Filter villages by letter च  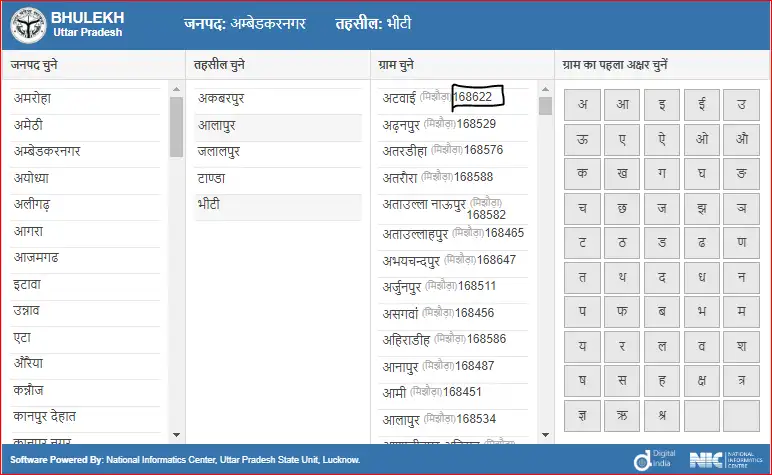point(582,208)
